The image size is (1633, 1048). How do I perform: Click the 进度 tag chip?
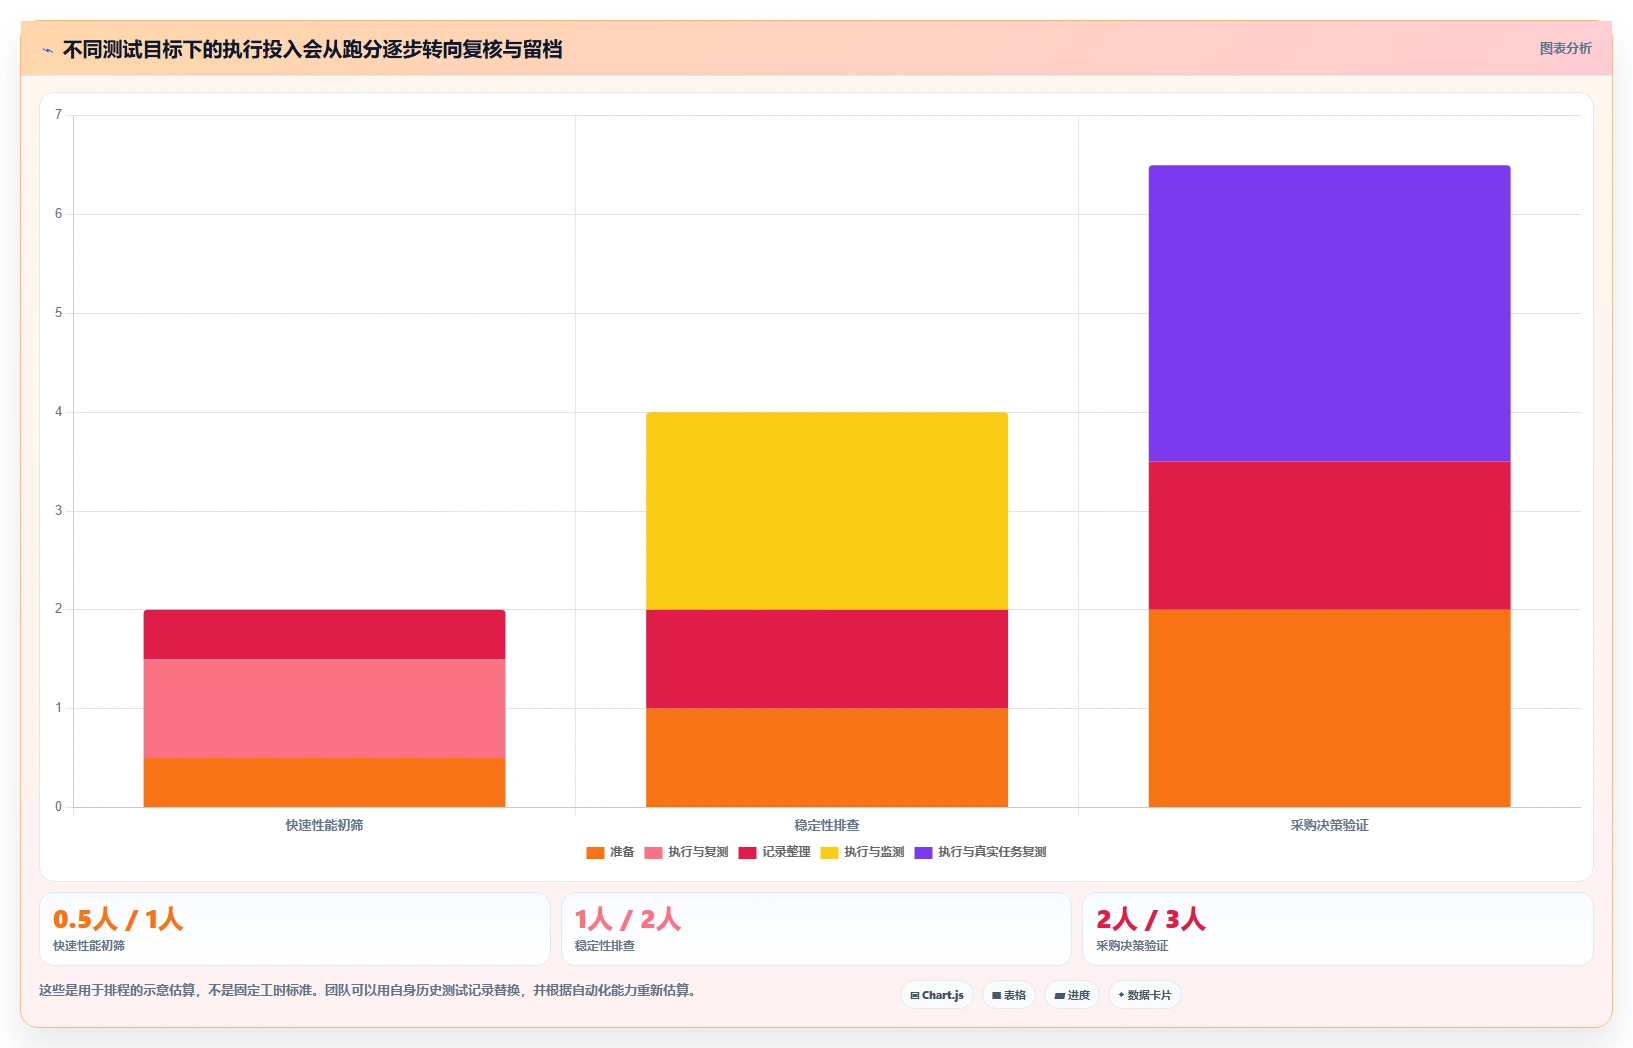(x=1072, y=995)
